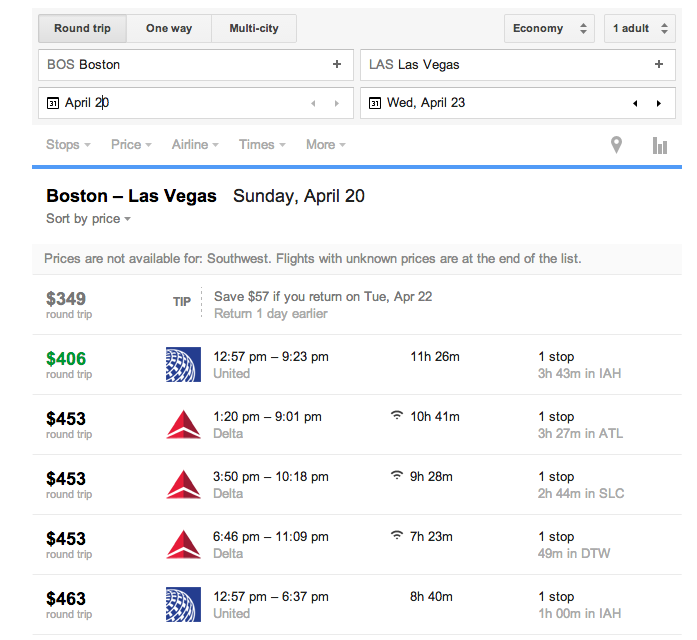697x640 pixels.
Task: Click calendar icon in return date field
Action: 375,103
